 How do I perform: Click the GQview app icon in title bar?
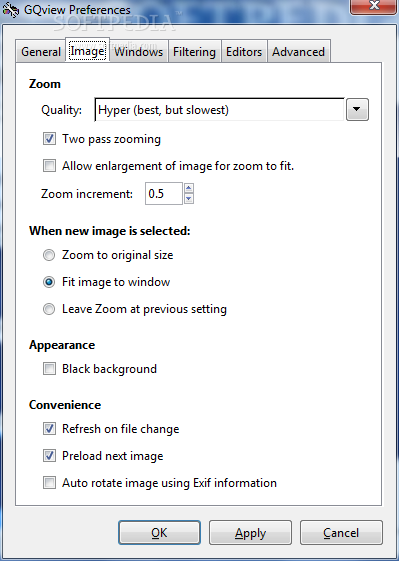coord(10,10)
